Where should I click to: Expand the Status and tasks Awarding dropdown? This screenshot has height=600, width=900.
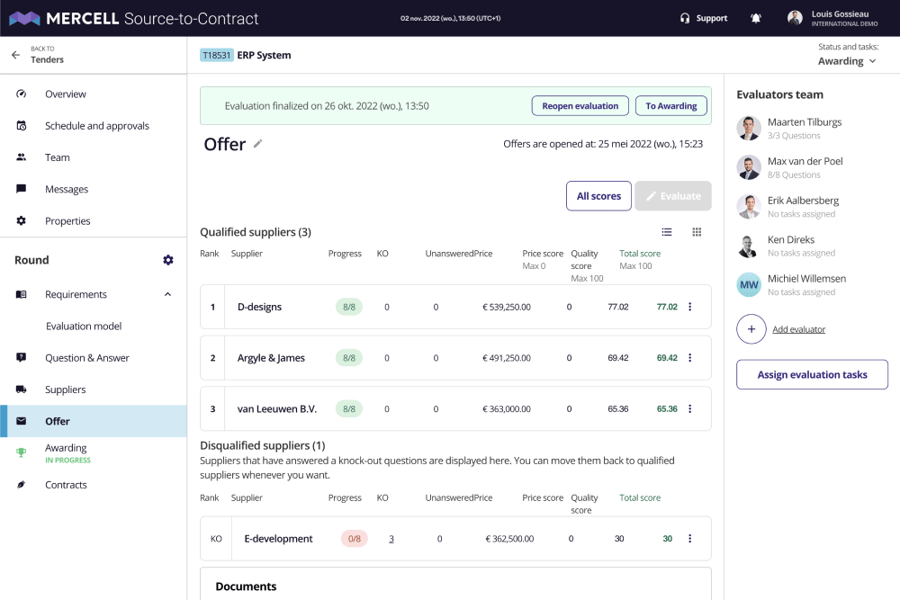(847, 61)
